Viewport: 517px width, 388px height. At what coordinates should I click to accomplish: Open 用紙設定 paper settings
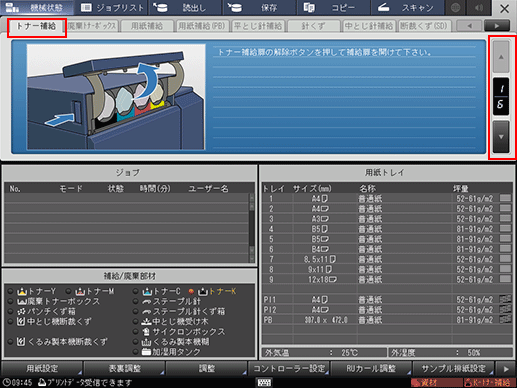pos(42,369)
